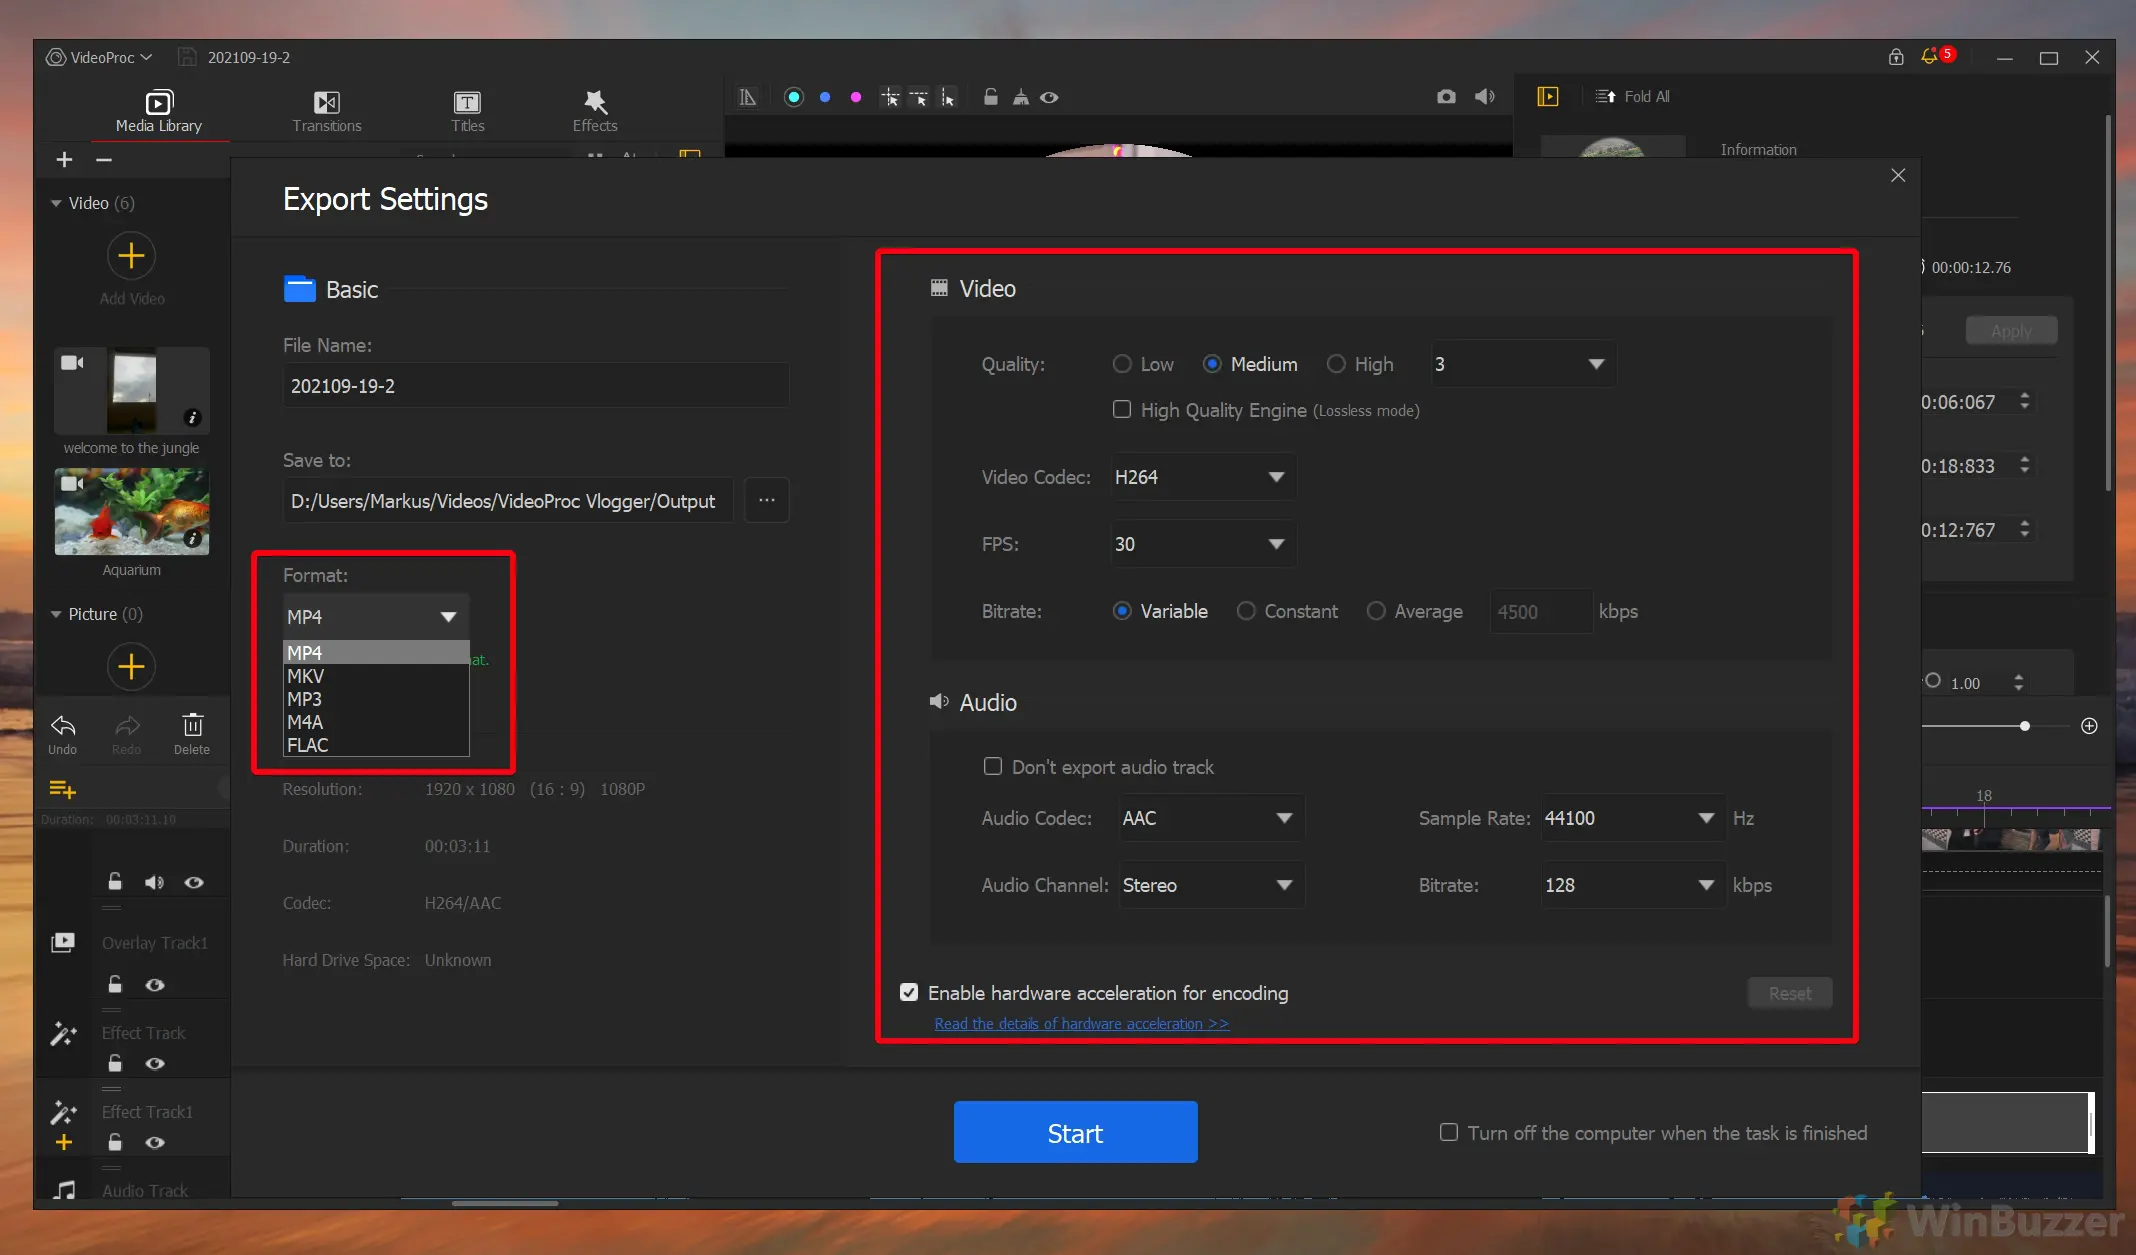Disable hardware acceleration for encoding checkbox

pyautogui.click(x=909, y=992)
